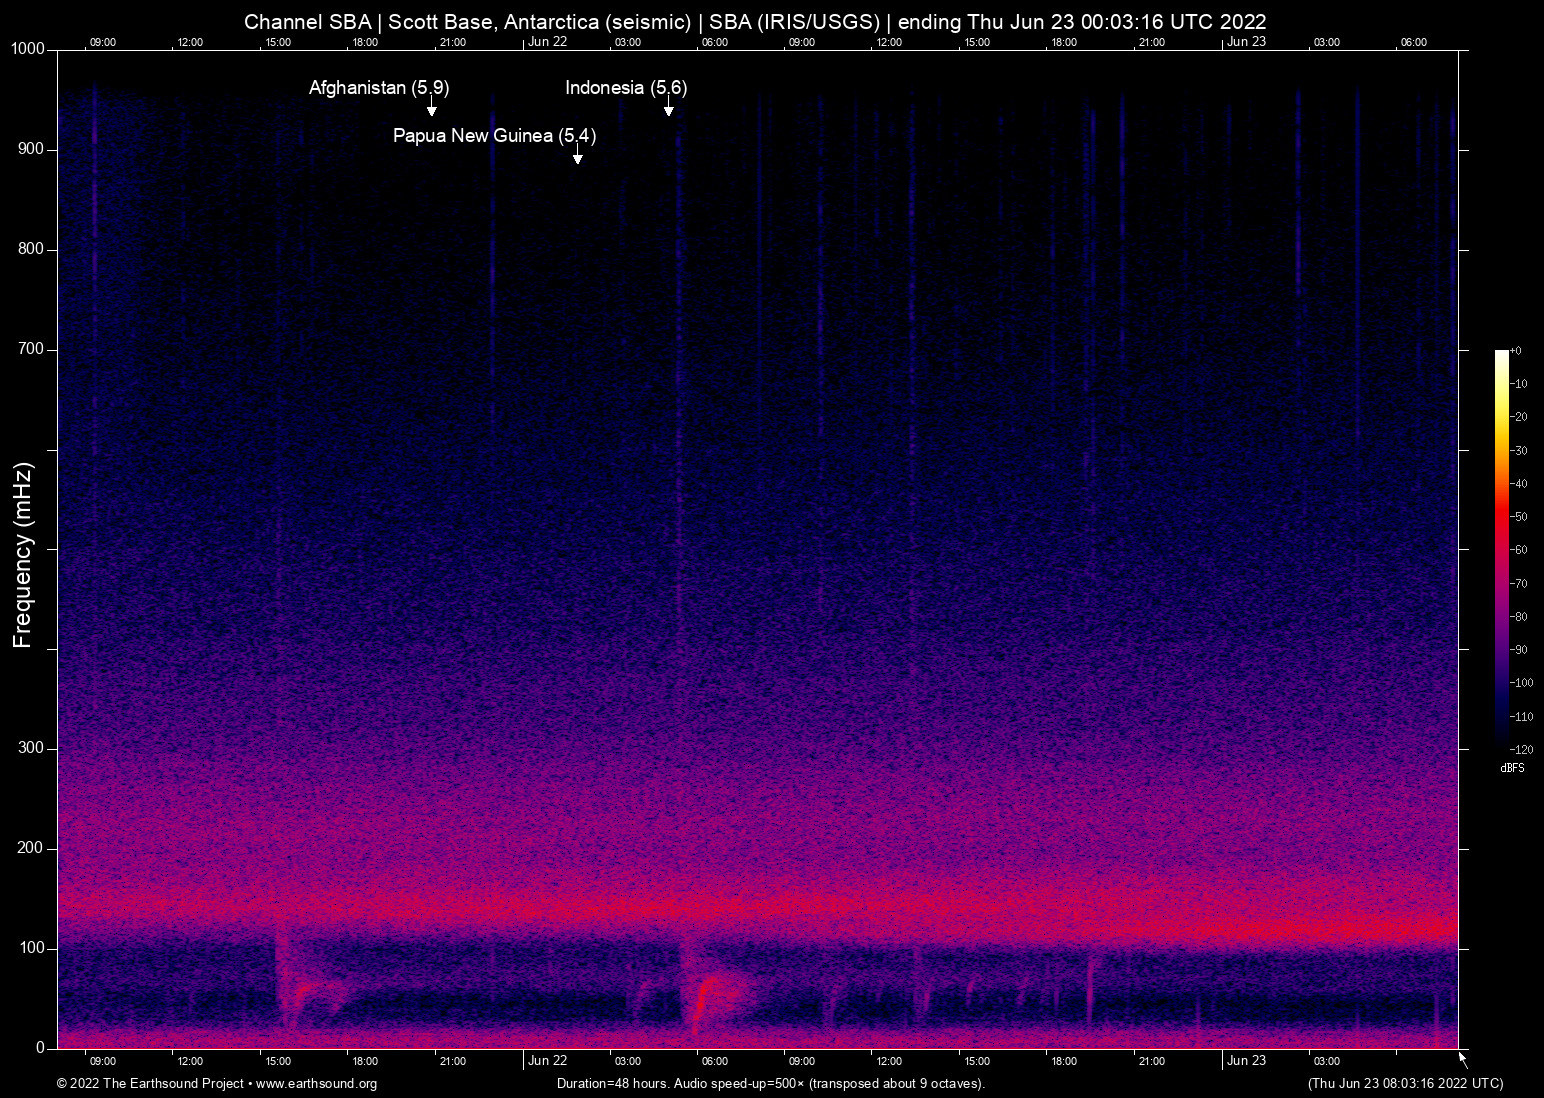Image resolution: width=1544 pixels, height=1098 pixels.
Task: Click the Thu Jun 23 08:03:16 timestamp
Action: pyautogui.click(x=1405, y=1084)
